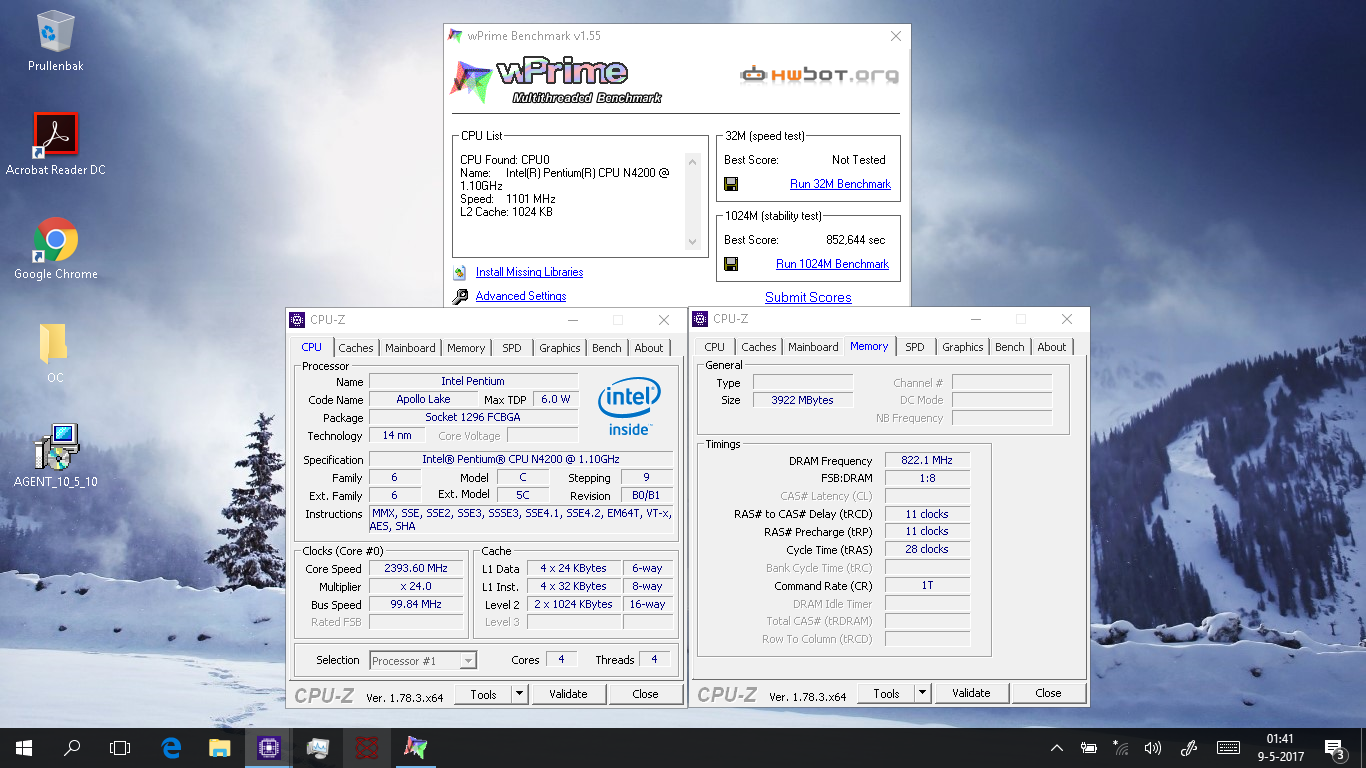Open About tab in right CPU-Z
The height and width of the screenshot is (768, 1366).
[x=1052, y=347]
